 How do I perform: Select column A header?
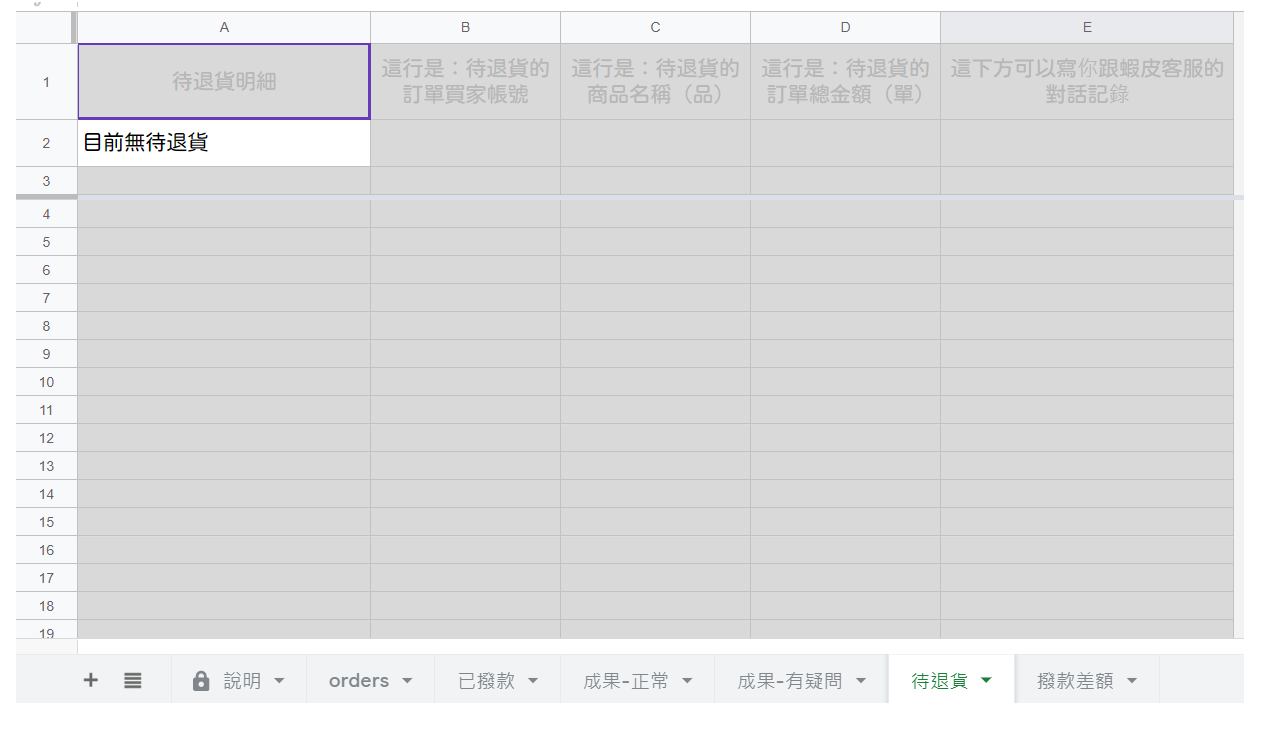224,28
